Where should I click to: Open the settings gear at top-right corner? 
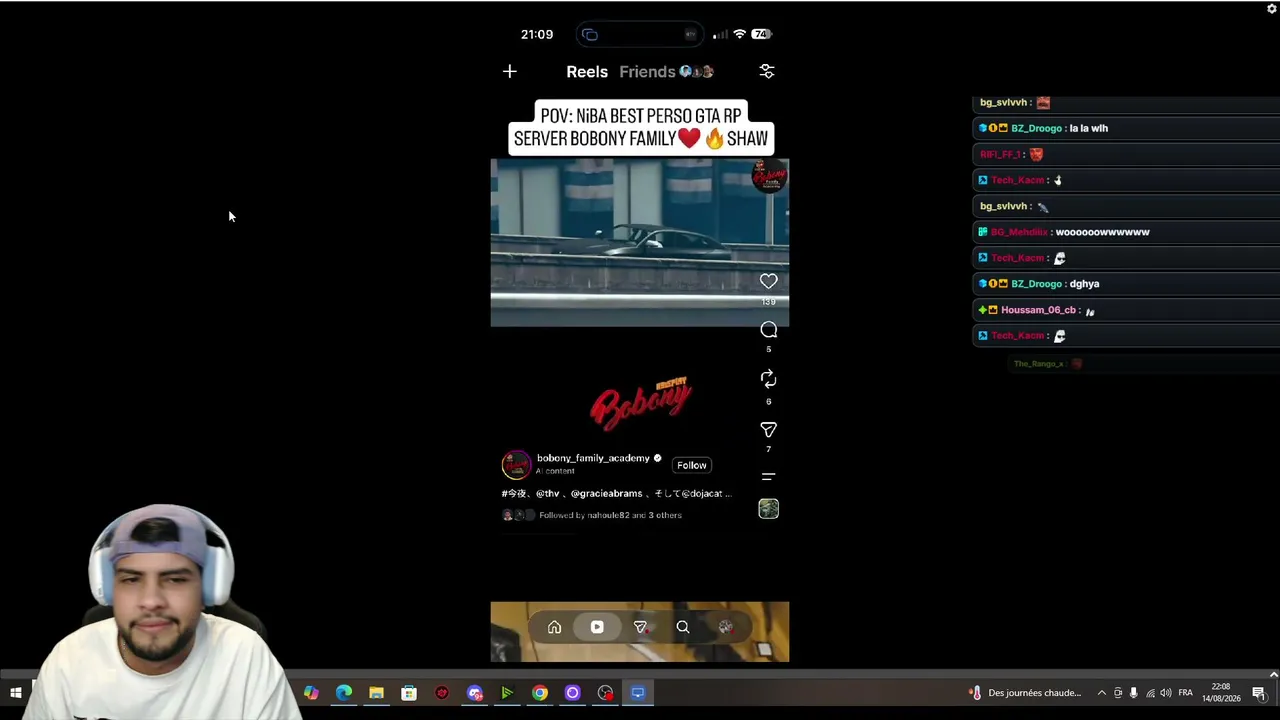tap(1272, 8)
